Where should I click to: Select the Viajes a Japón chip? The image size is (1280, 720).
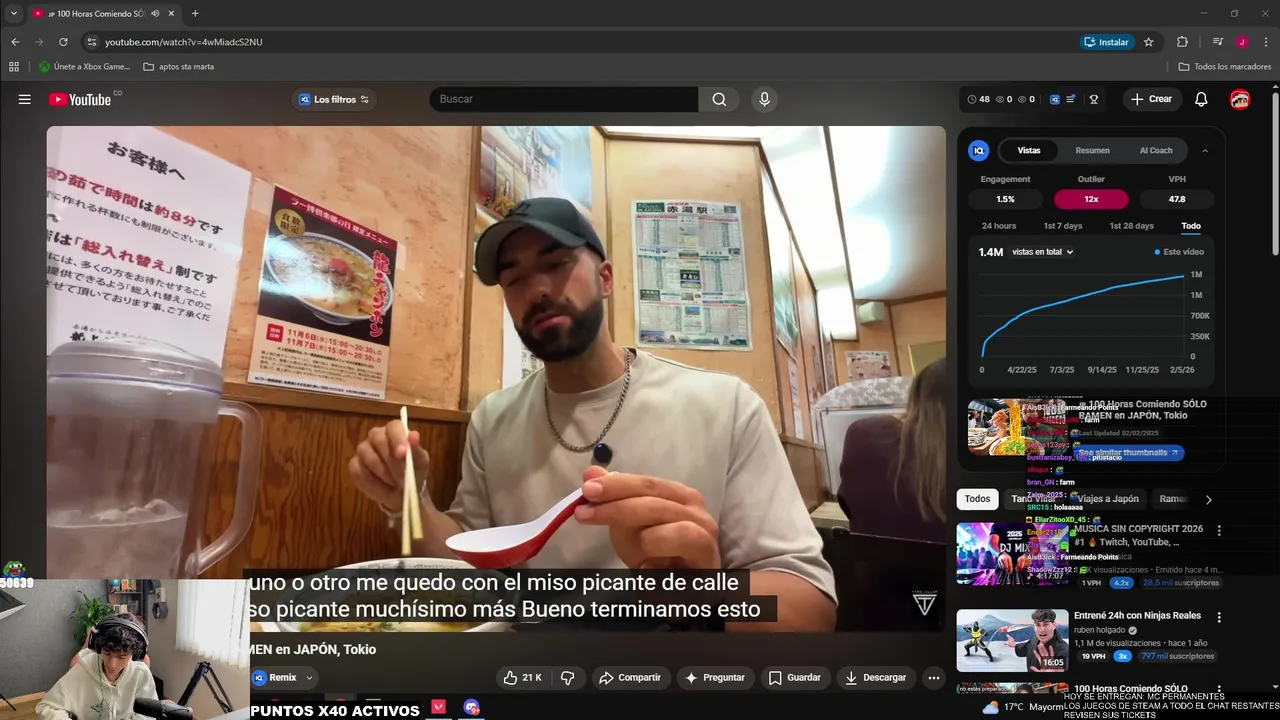[1107, 499]
